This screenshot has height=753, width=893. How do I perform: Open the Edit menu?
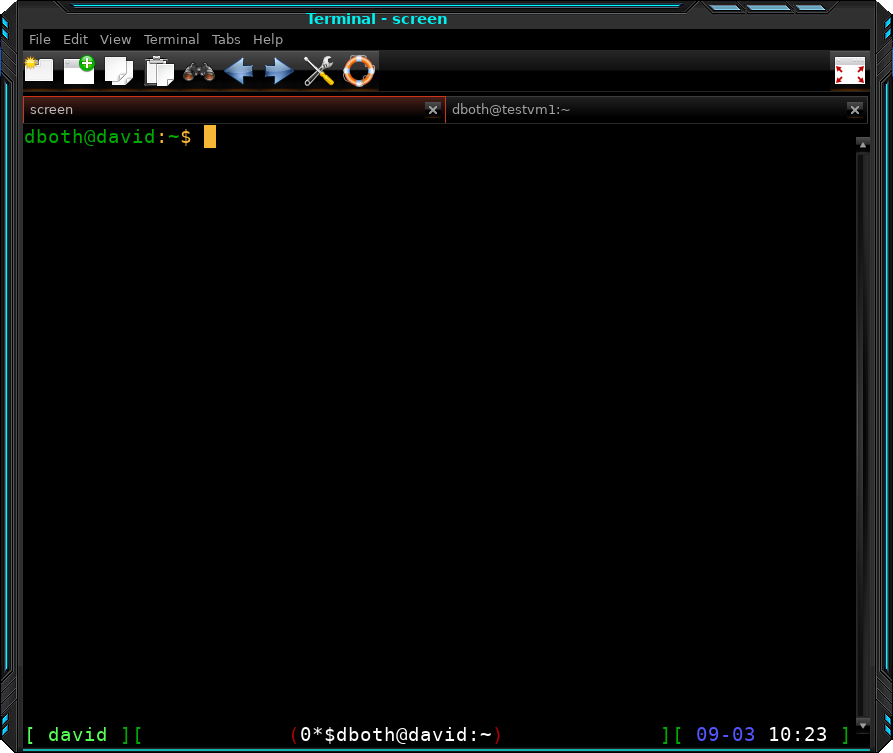pos(75,39)
